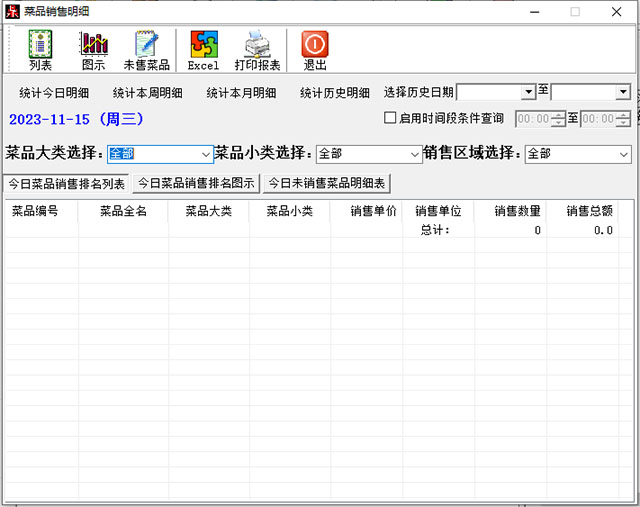
Task: Click the 退出 exit icon
Action: 314,50
